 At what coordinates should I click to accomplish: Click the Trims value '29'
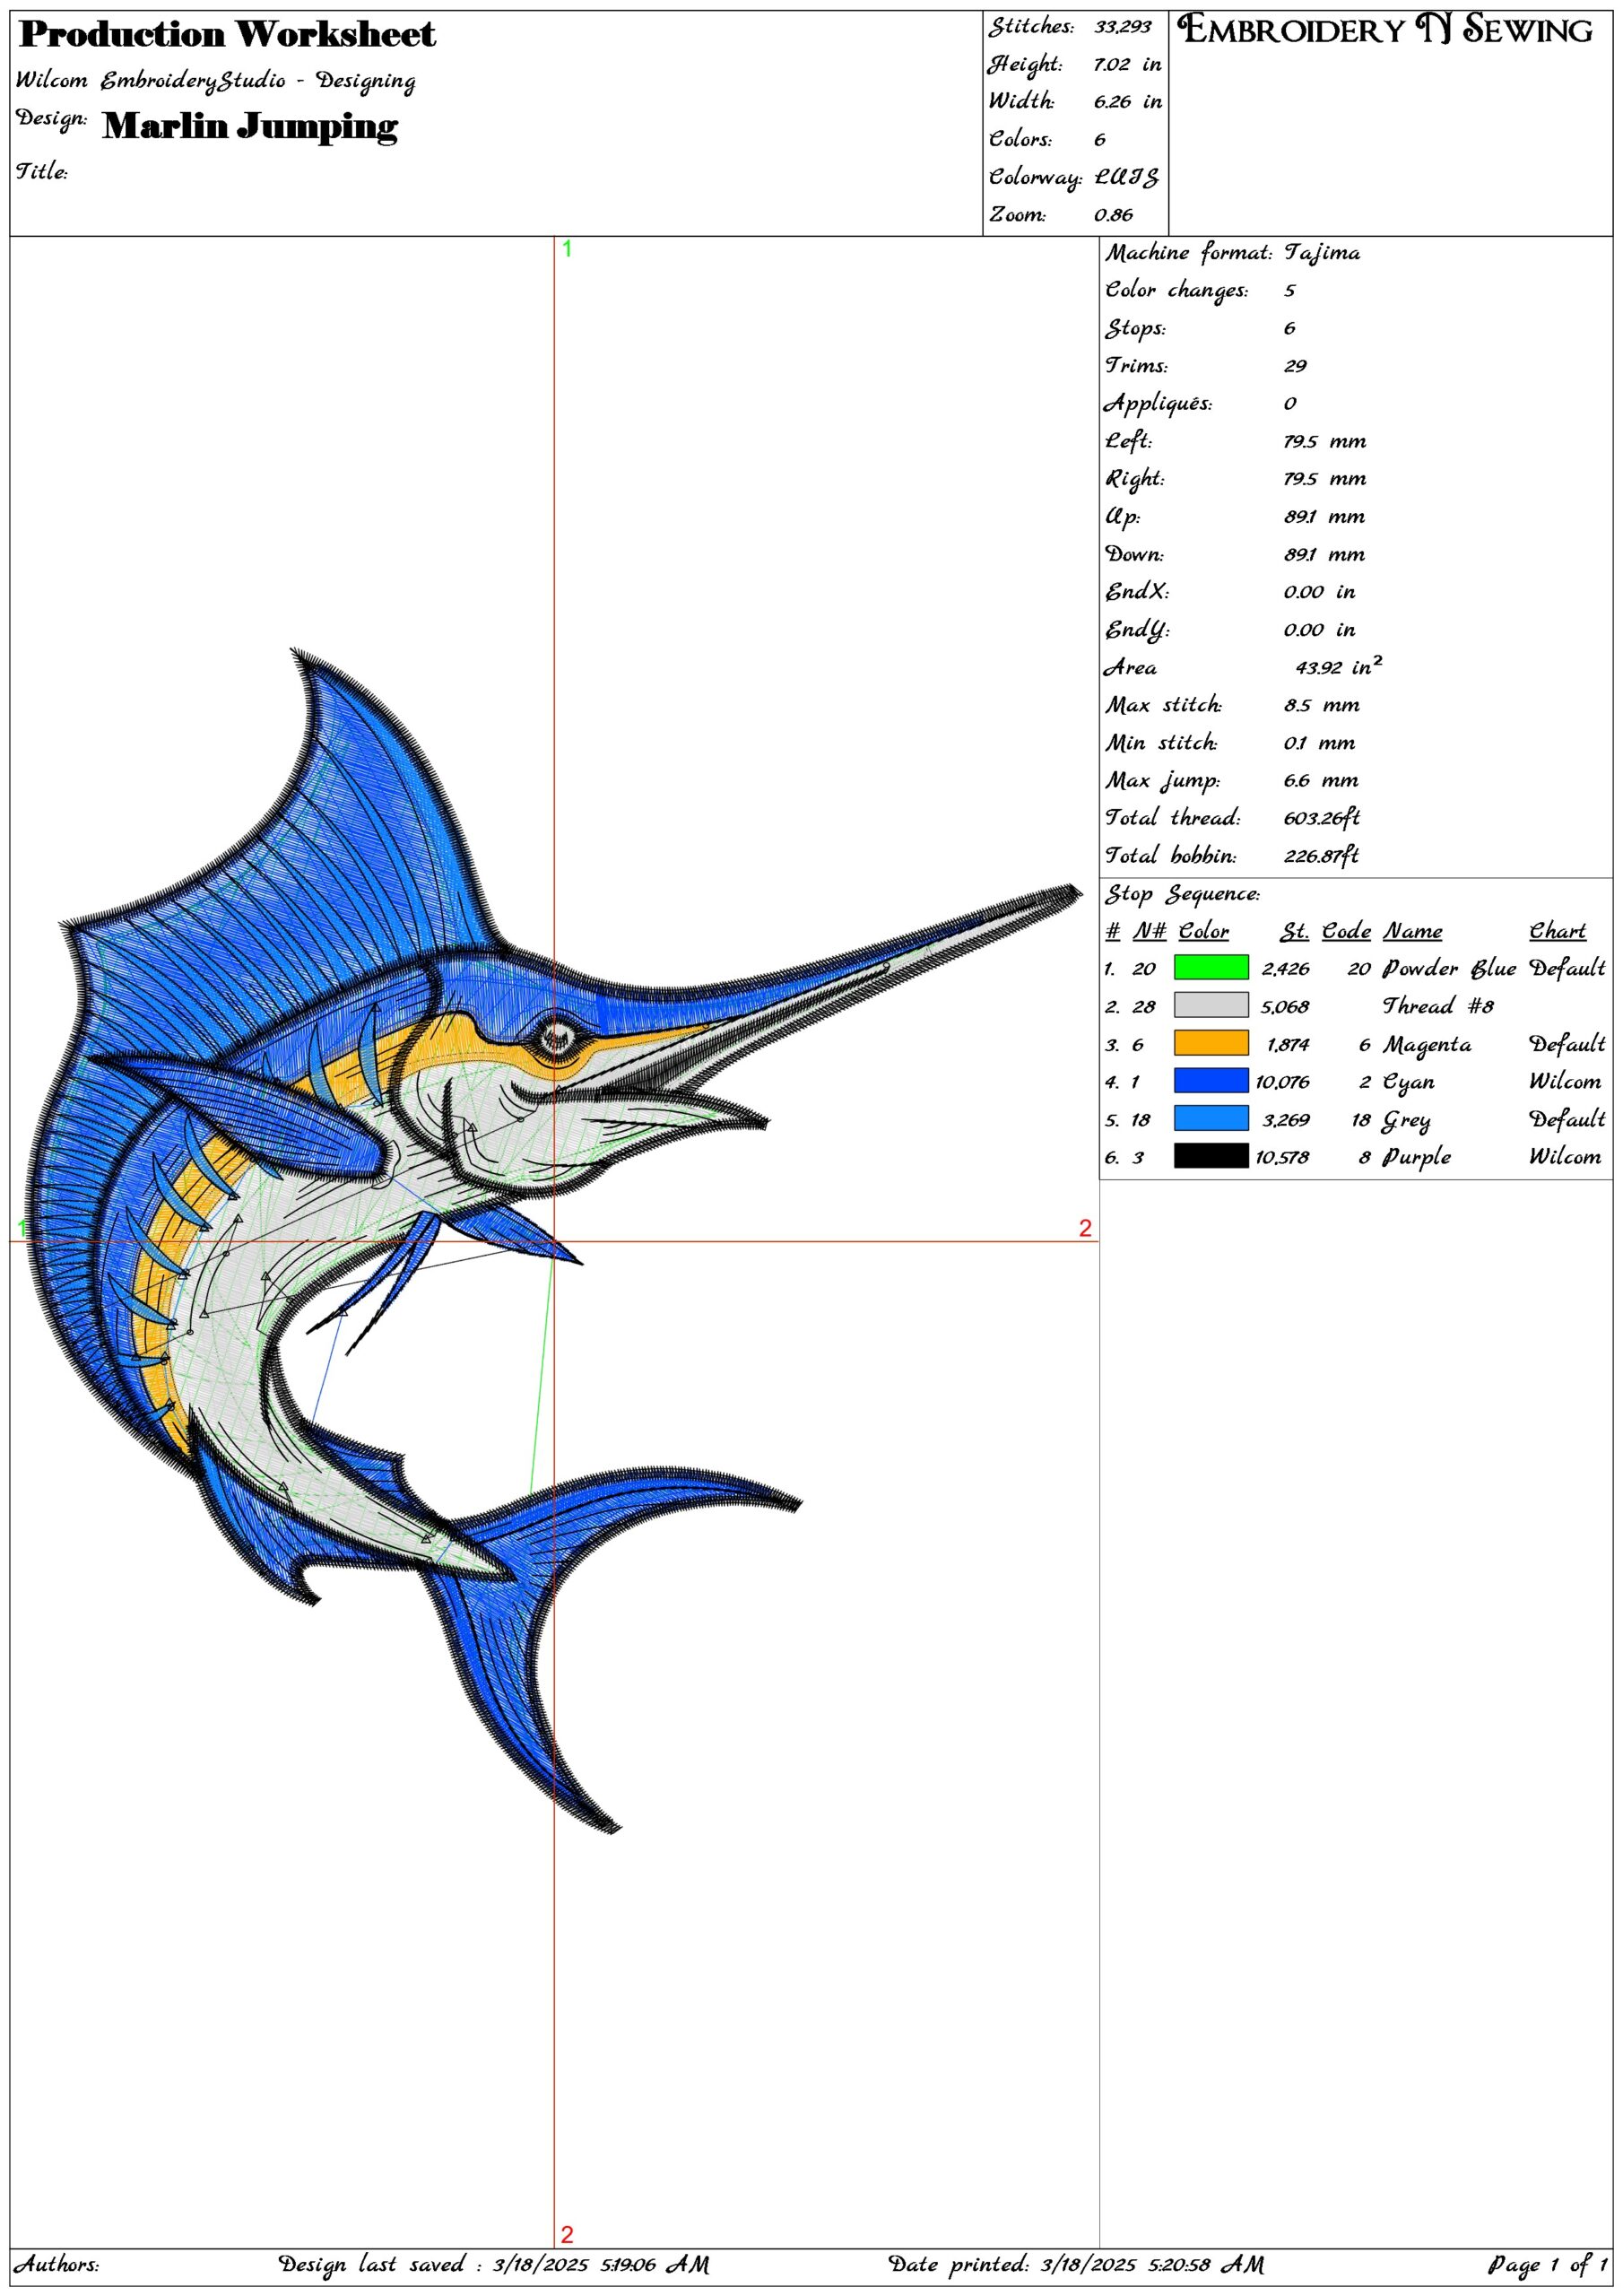click(1295, 366)
